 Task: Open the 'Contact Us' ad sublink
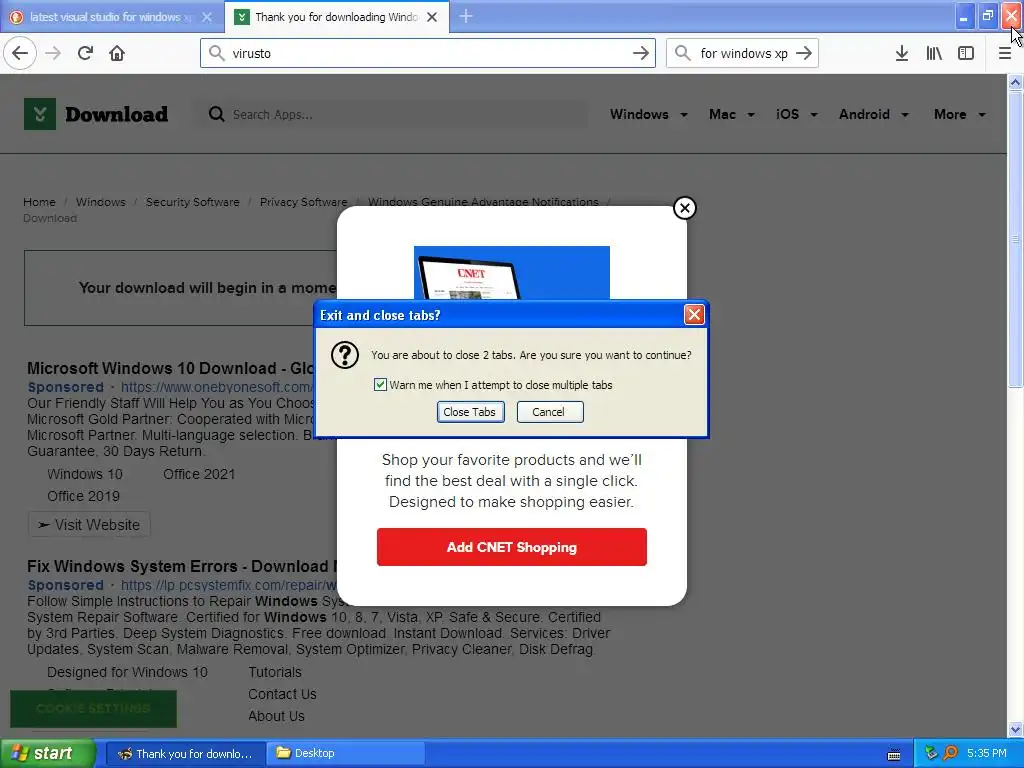tap(282, 694)
